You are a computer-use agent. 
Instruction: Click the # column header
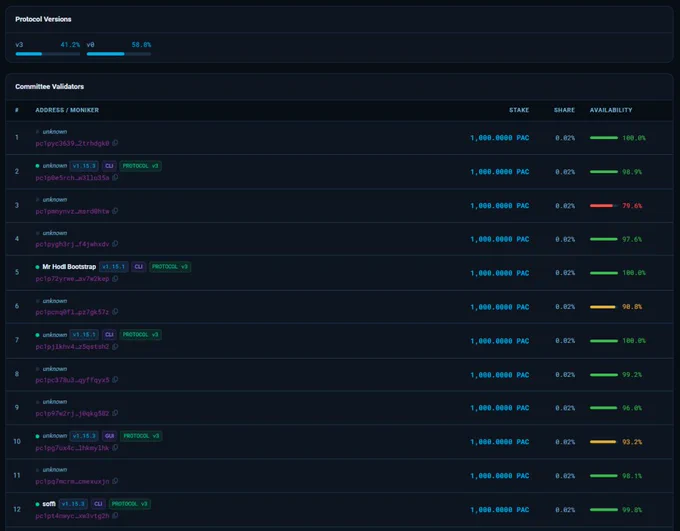coord(16,110)
